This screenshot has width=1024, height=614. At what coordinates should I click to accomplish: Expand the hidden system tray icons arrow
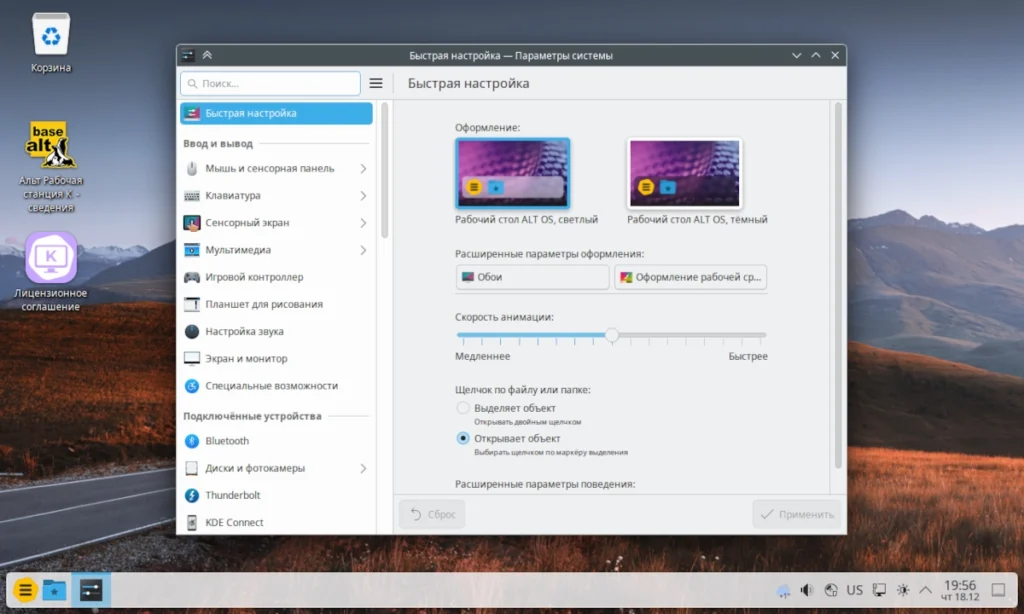925,590
